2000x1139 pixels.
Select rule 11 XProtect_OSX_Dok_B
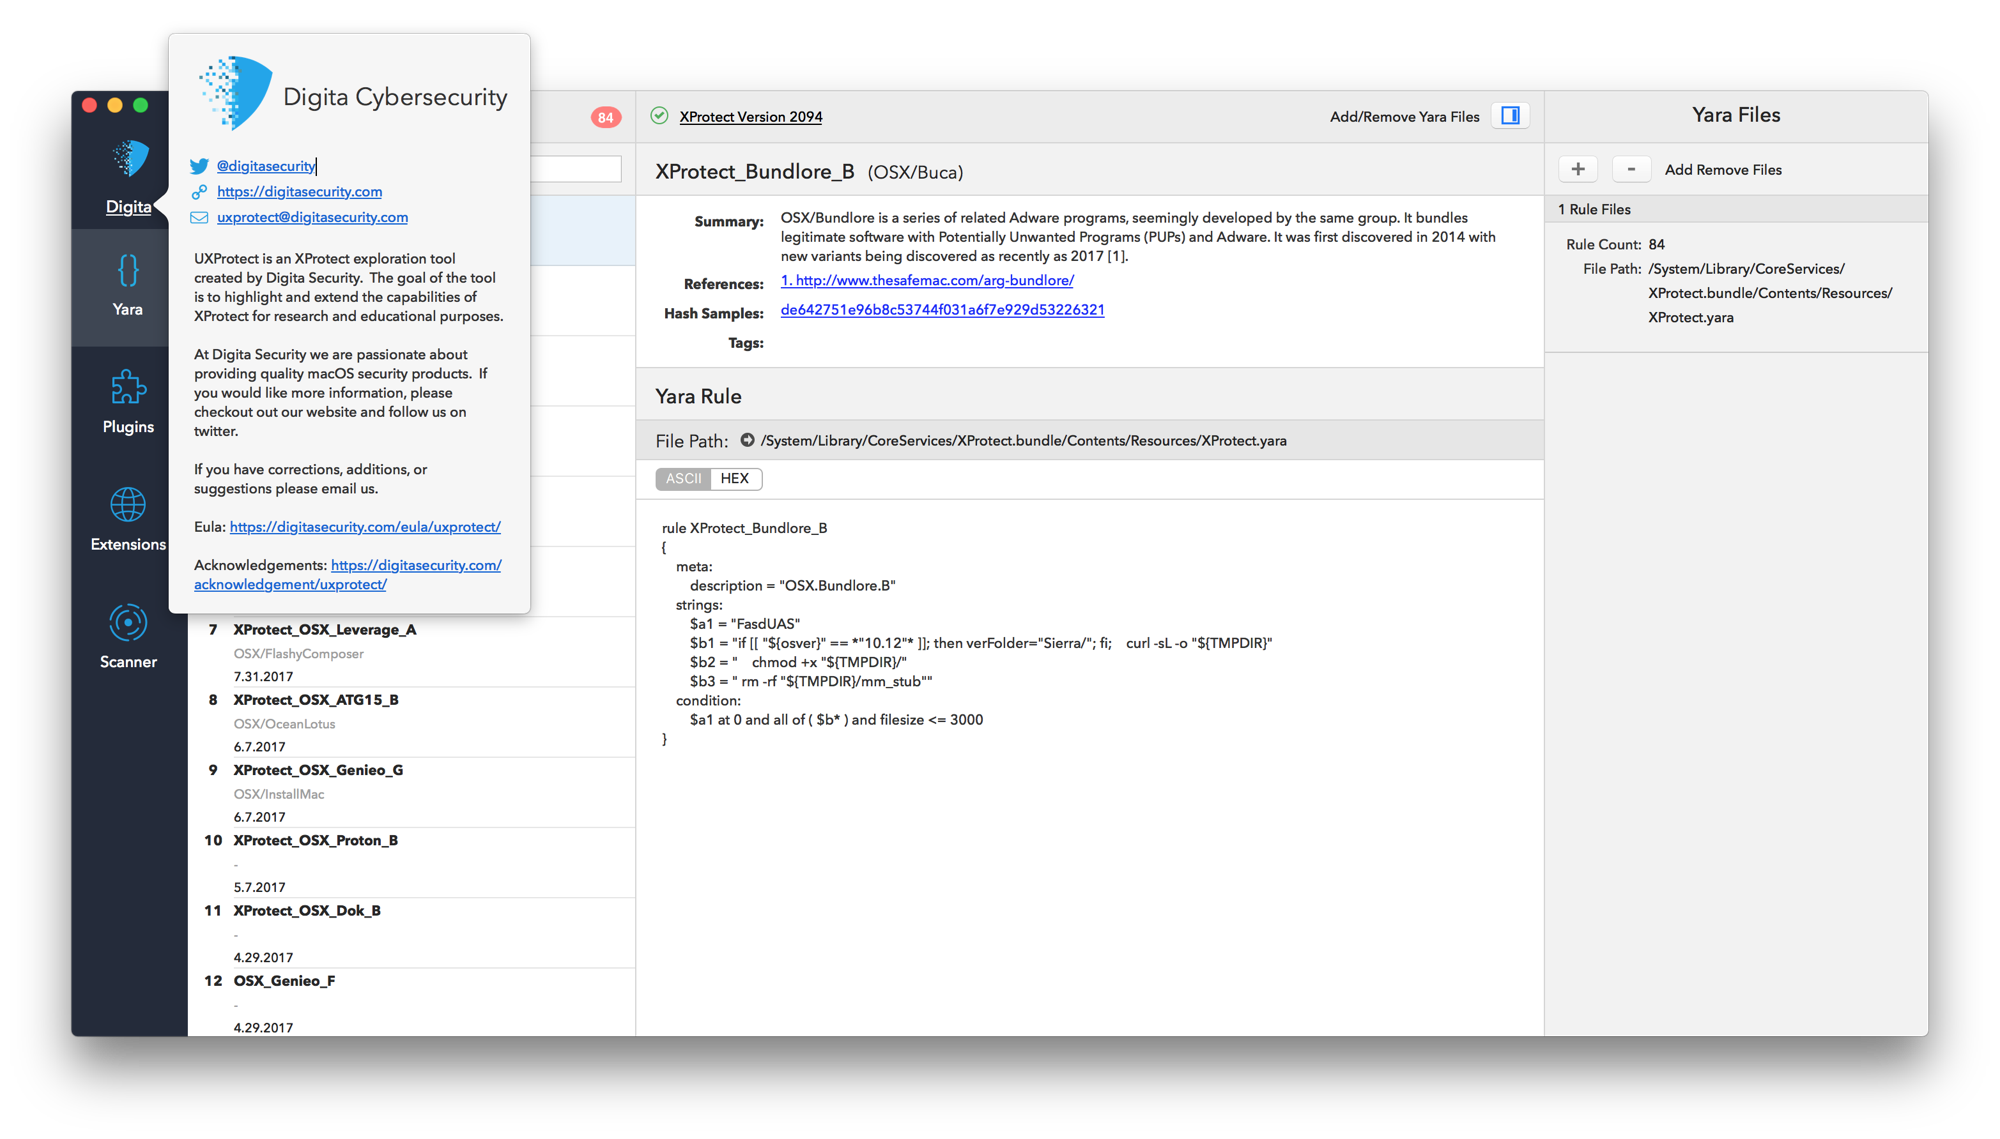(x=411, y=932)
